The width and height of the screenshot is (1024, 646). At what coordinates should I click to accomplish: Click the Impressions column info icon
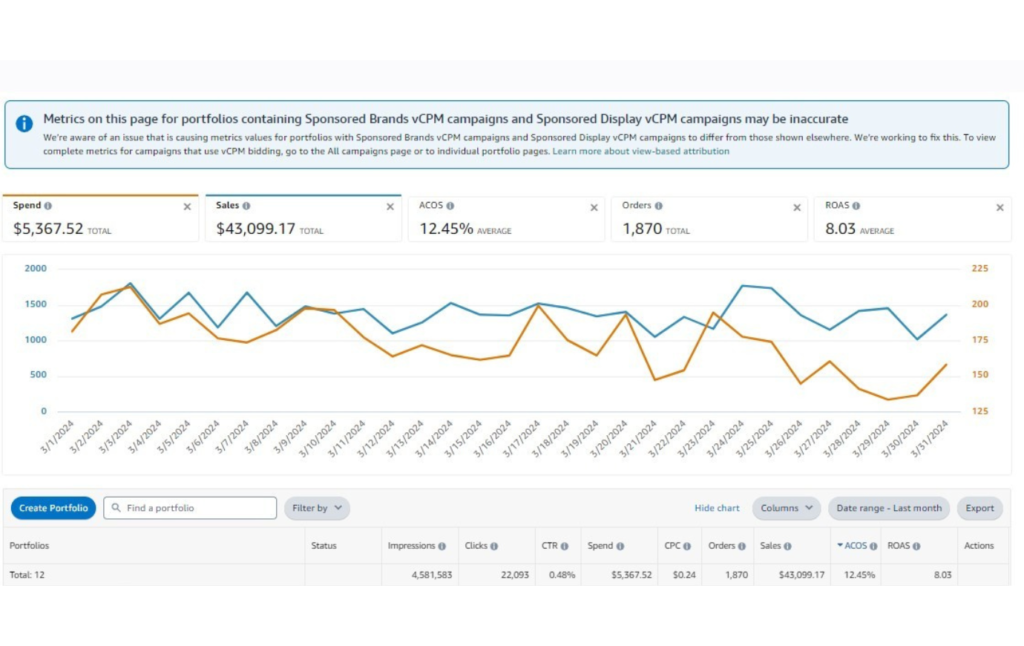(442, 546)
